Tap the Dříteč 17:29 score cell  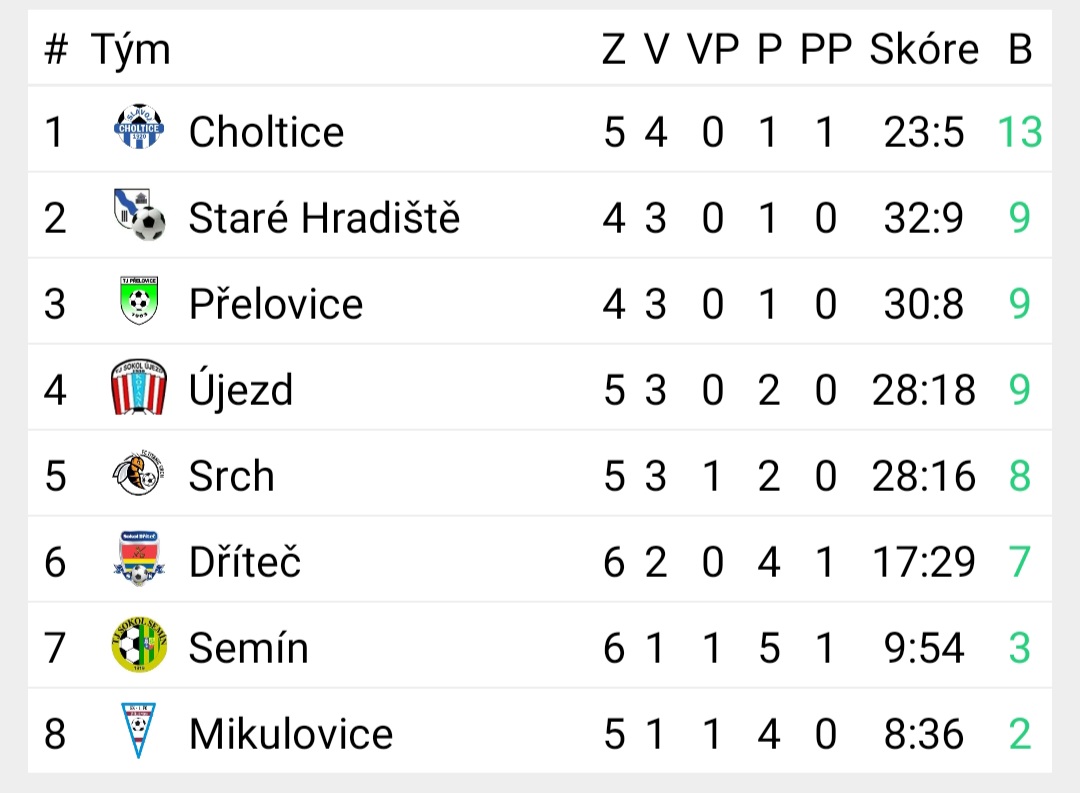tap(924, 562)
